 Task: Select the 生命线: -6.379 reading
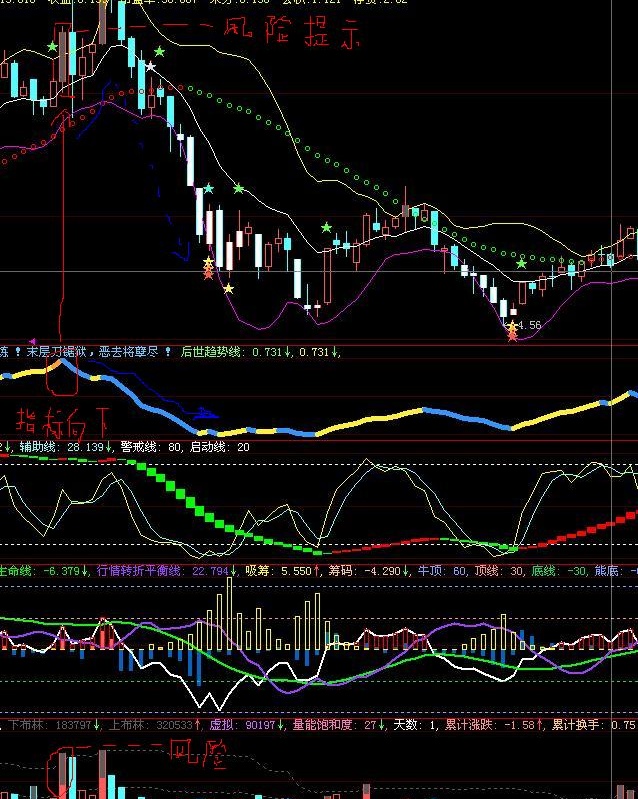44,571
